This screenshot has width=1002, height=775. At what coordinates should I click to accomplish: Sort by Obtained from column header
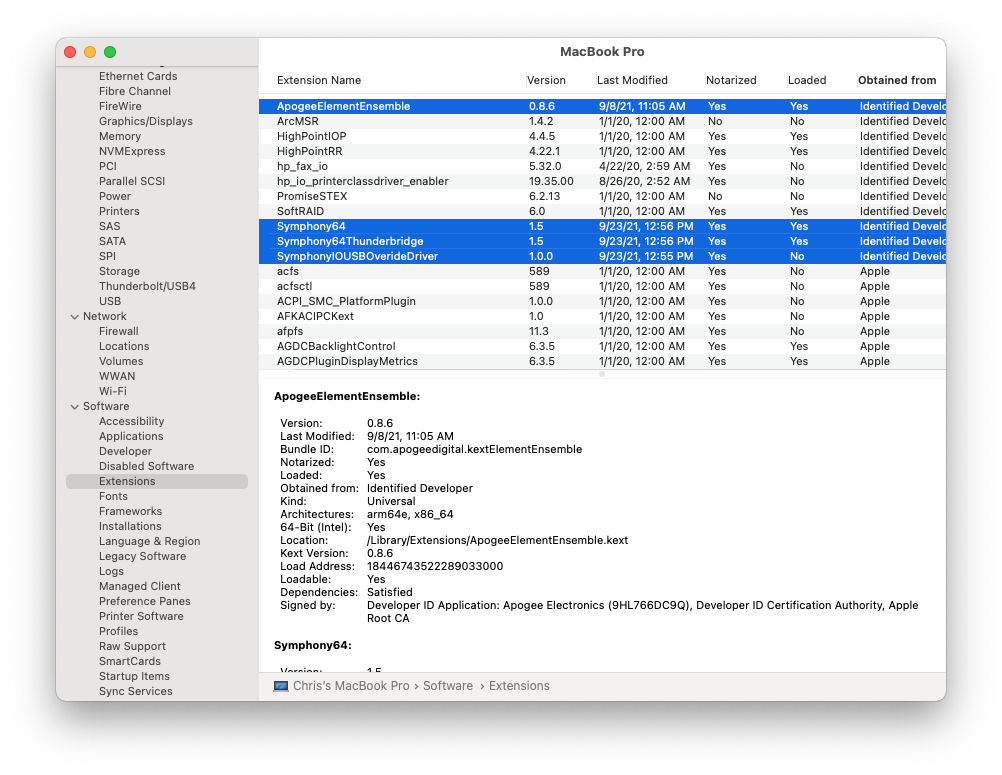pos(897,81)
